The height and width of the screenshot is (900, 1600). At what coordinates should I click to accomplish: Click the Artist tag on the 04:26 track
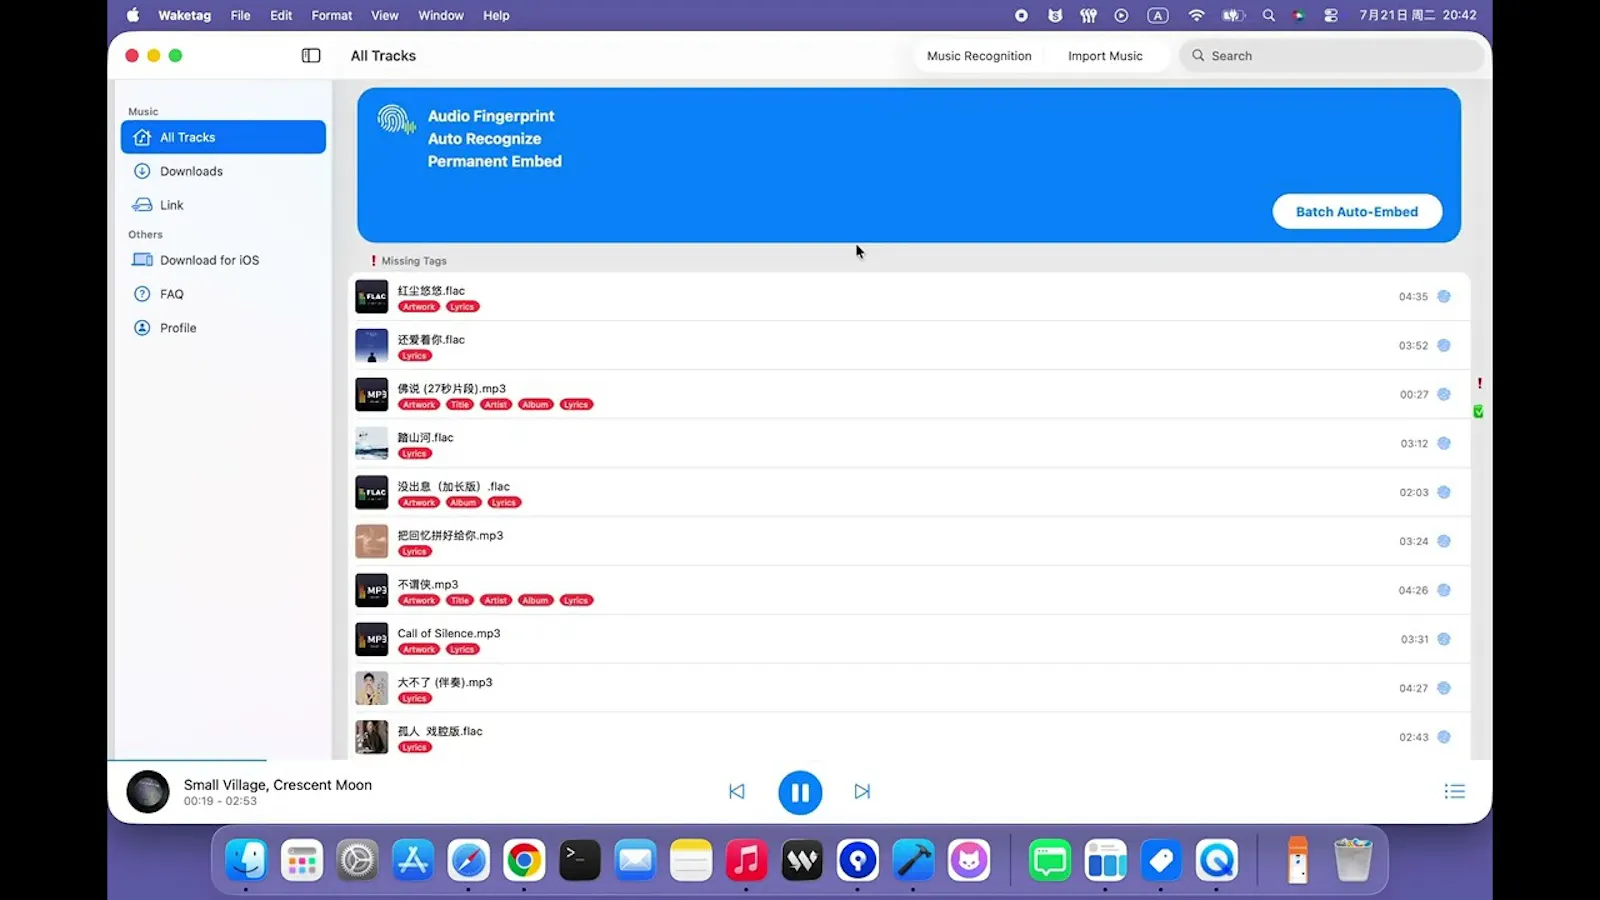coord(496,601)
